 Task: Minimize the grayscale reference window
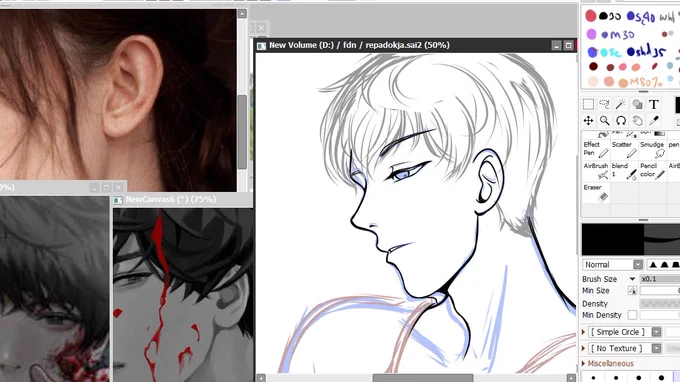tap(94, 187)
